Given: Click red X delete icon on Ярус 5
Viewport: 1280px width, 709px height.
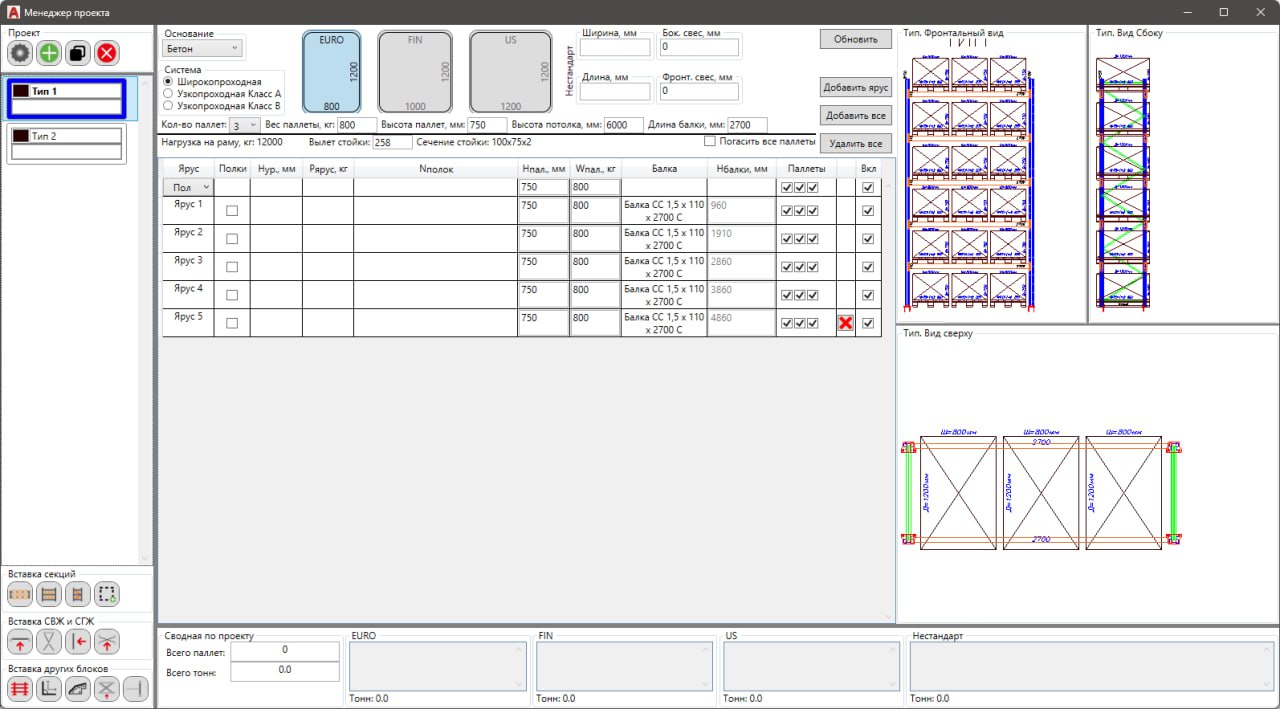Looking at the screenshot, I should point(845,323).
